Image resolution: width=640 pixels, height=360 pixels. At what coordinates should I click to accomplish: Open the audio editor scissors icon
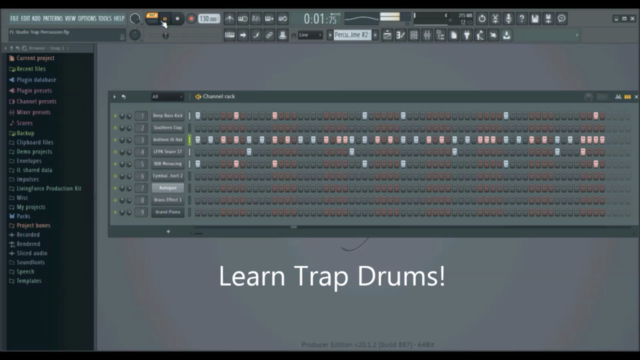[x=495, y=18]
